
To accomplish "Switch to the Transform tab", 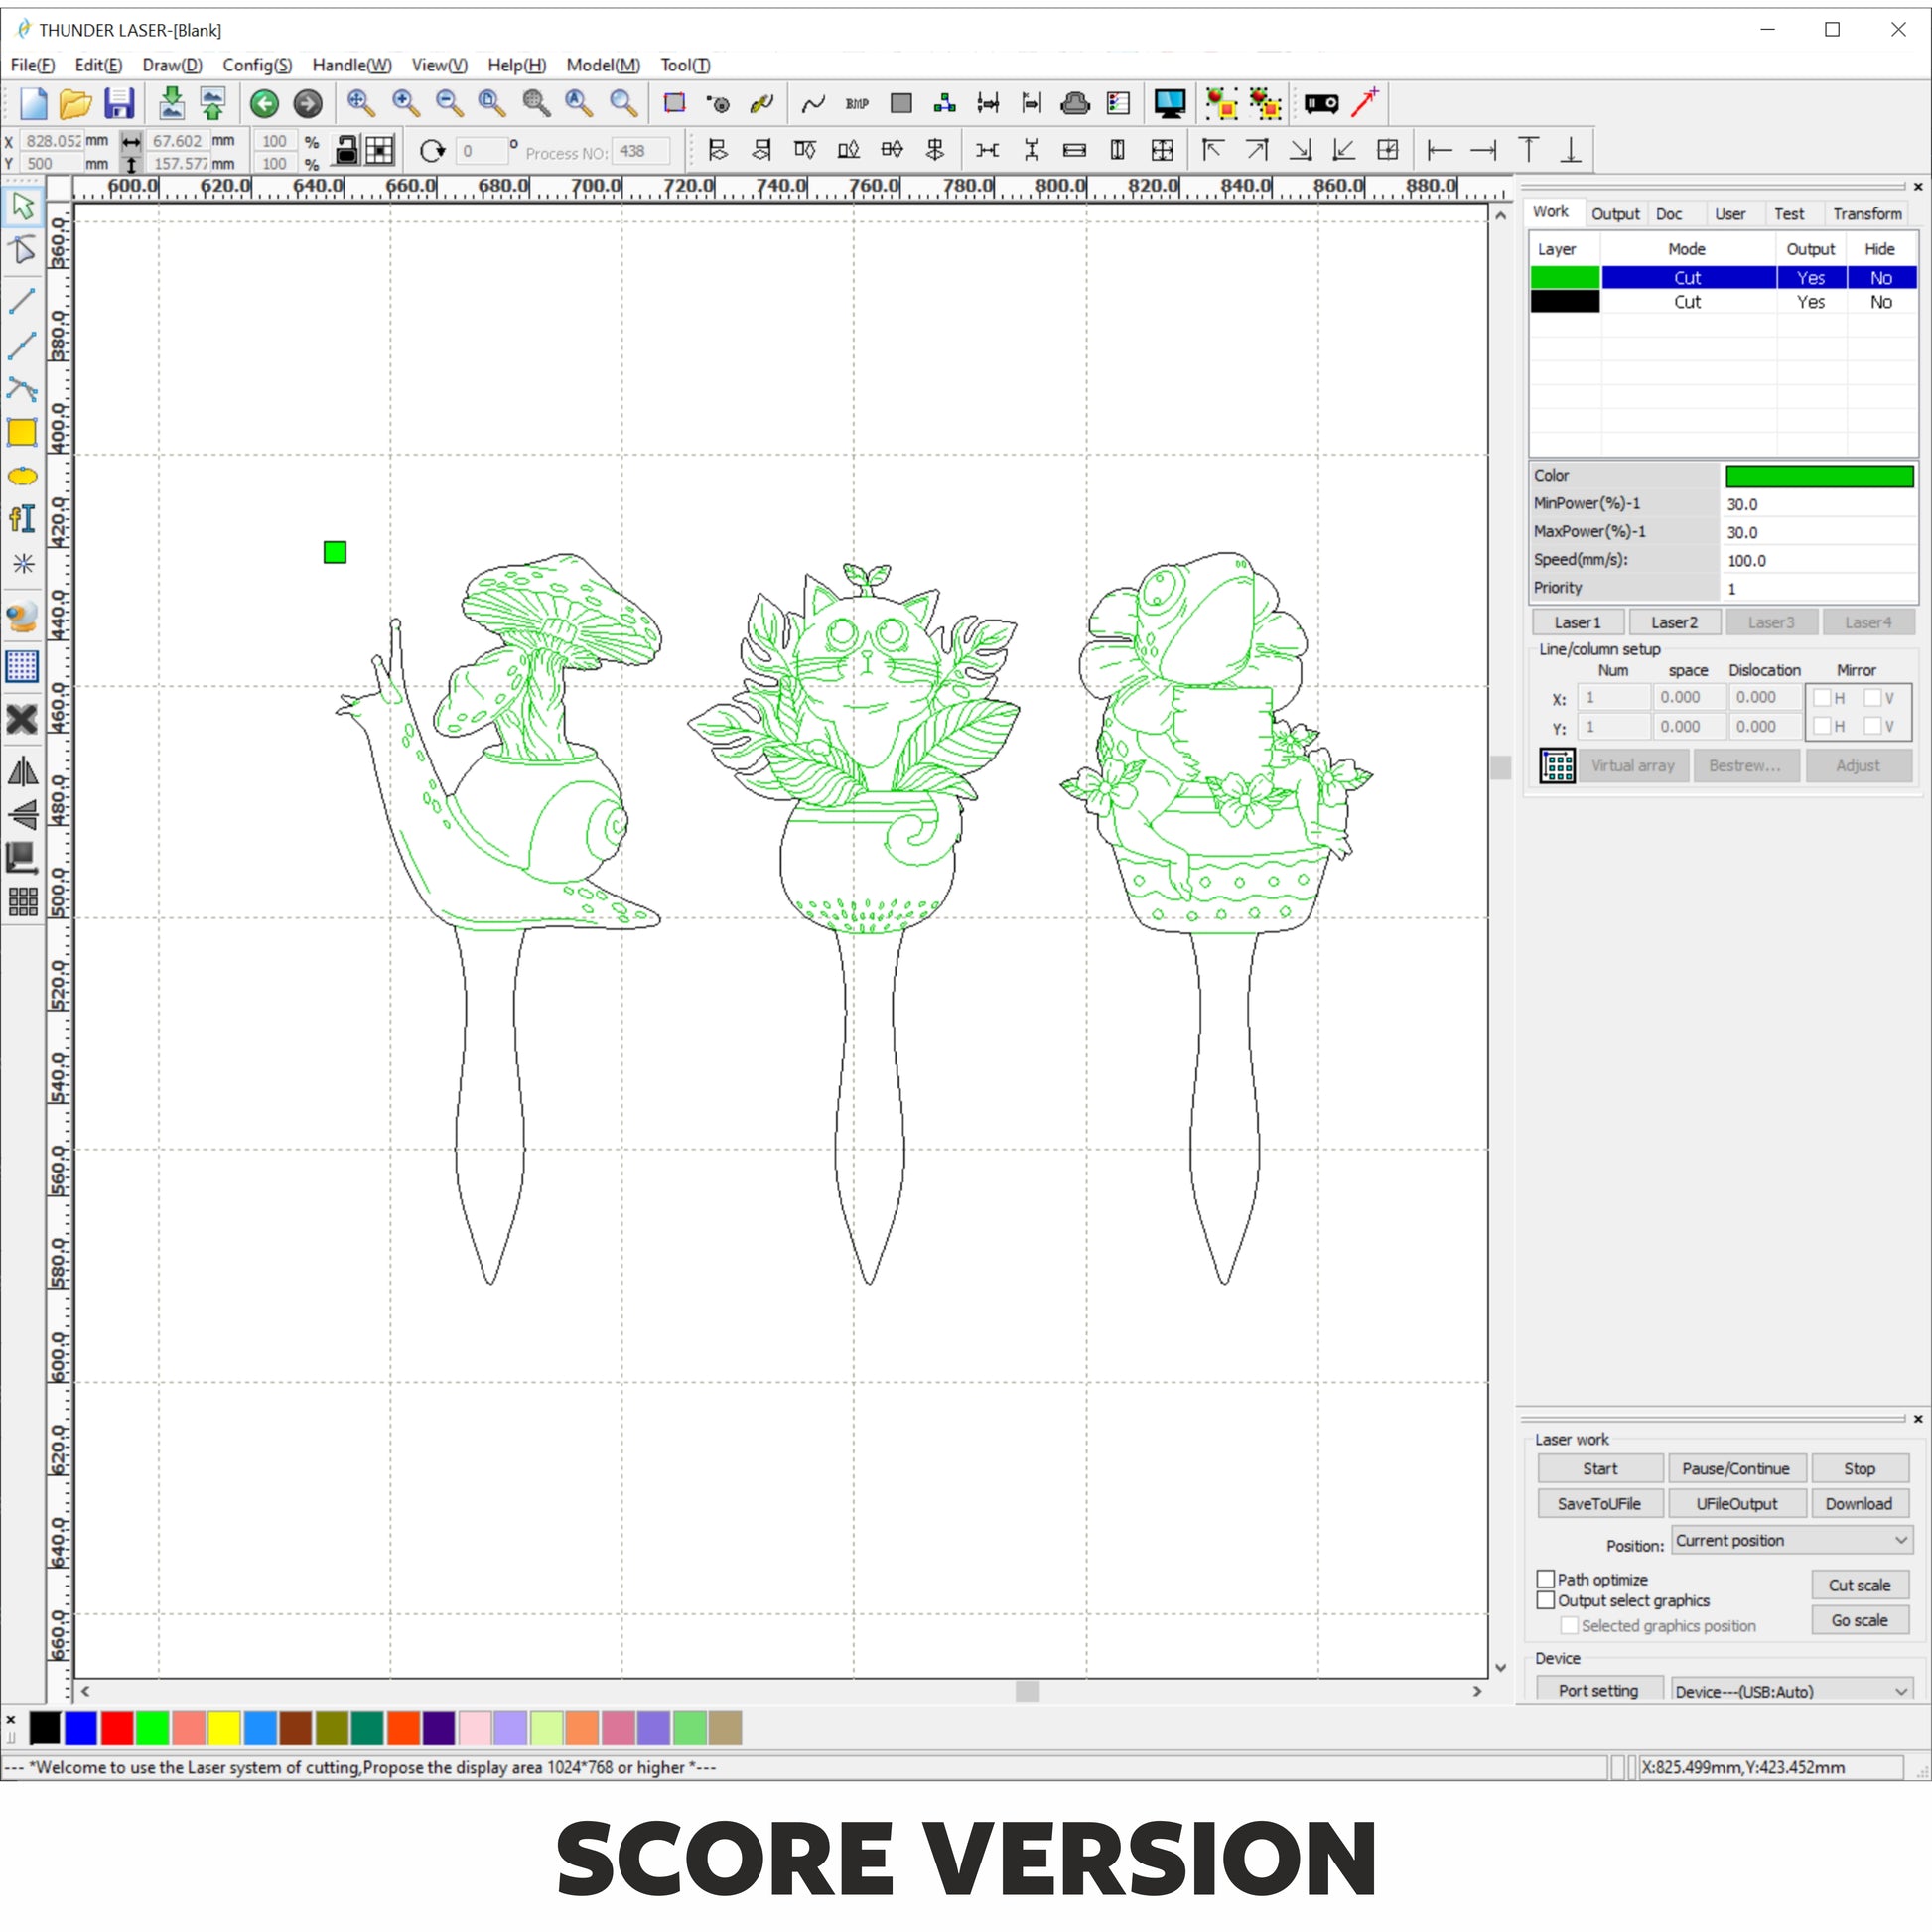I will [1866, 214].
